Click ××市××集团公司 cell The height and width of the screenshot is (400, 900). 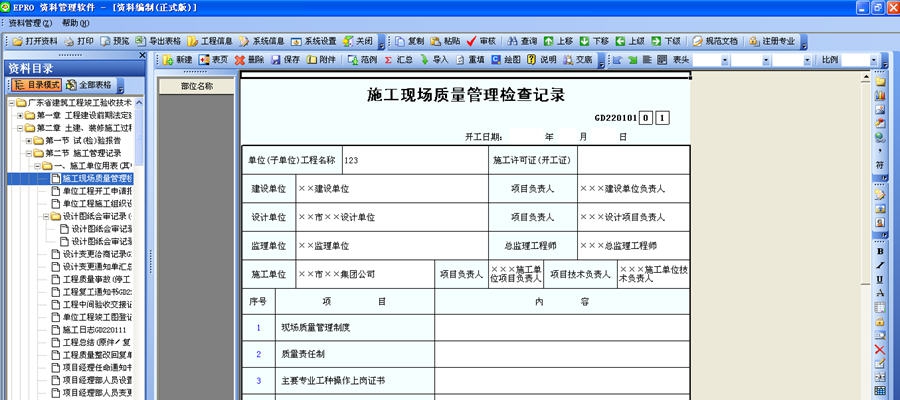pyautogui.click(x=365, y=274)
